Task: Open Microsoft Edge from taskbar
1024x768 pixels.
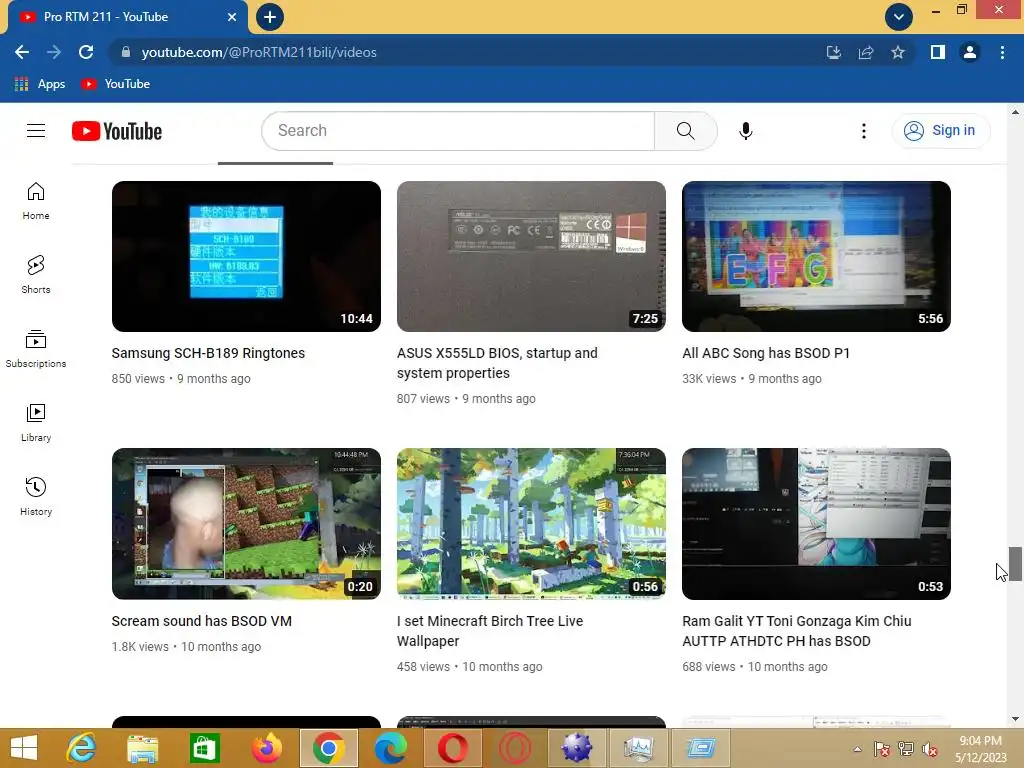Action: click(391, 748)
